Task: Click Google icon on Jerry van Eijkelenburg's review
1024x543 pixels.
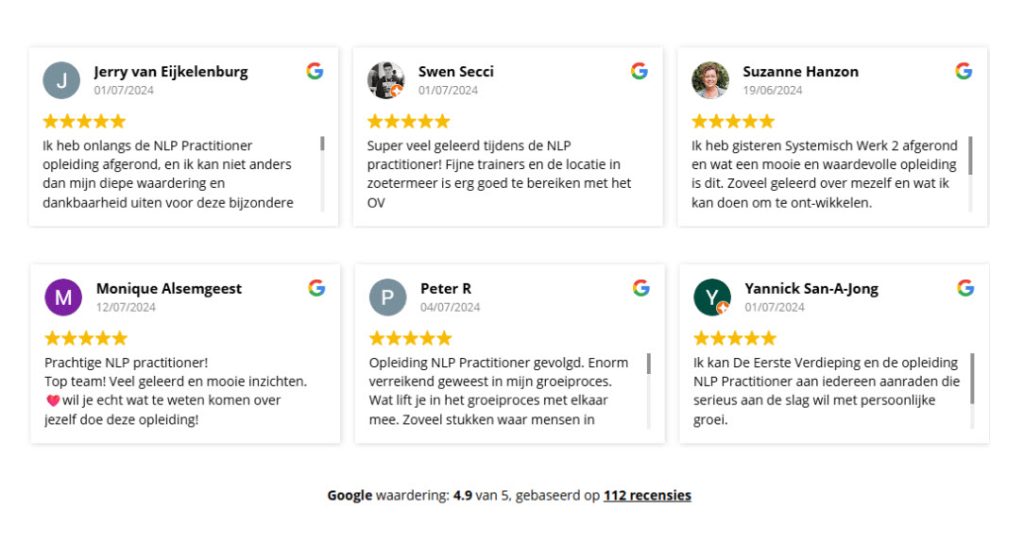Action: click(315, 71)
